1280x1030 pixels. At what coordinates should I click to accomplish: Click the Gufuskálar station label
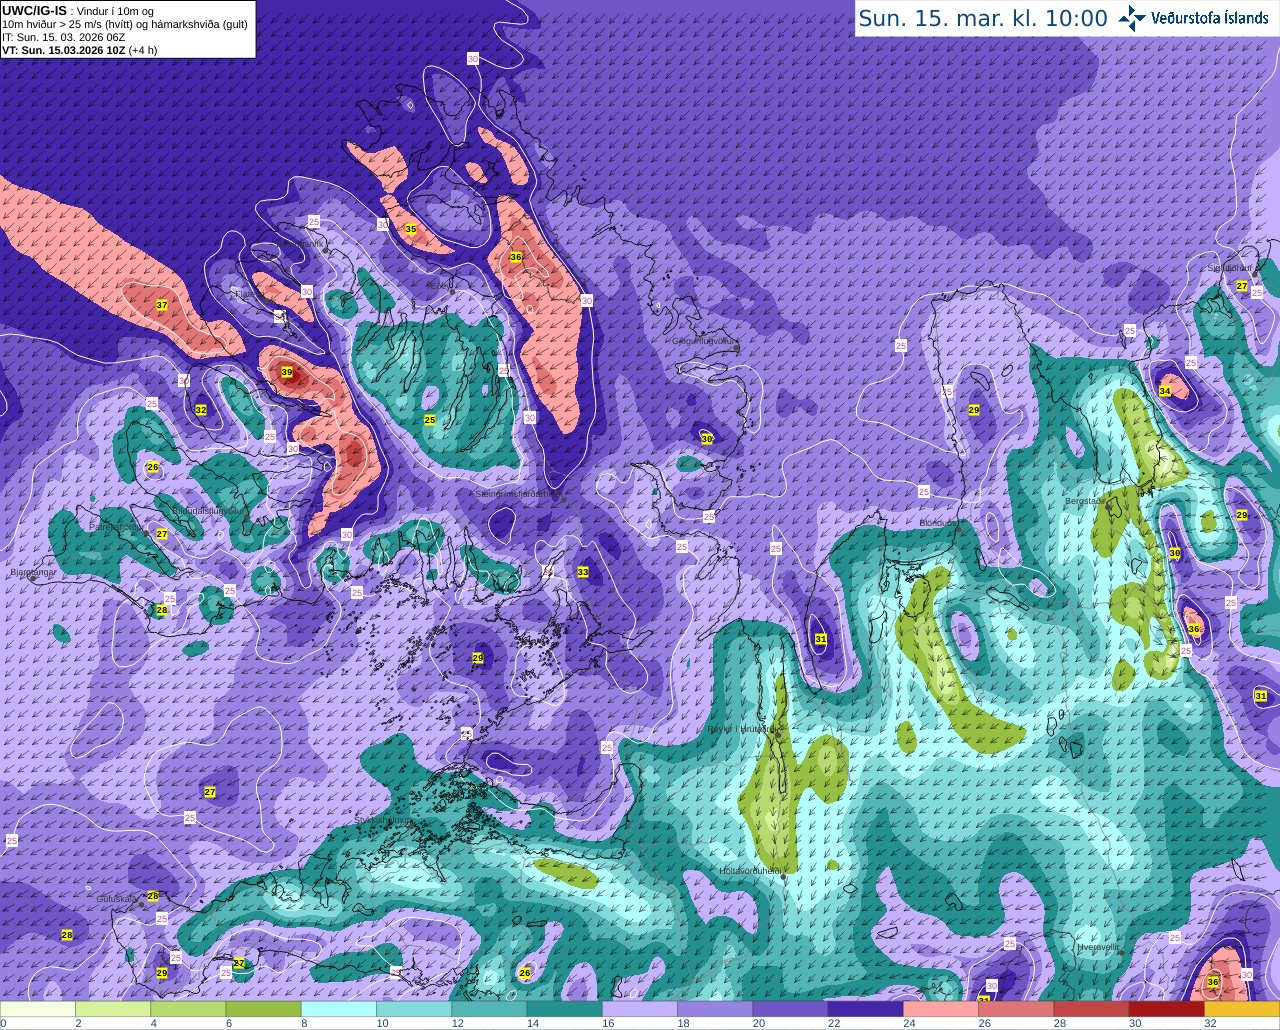pos(117,899)
